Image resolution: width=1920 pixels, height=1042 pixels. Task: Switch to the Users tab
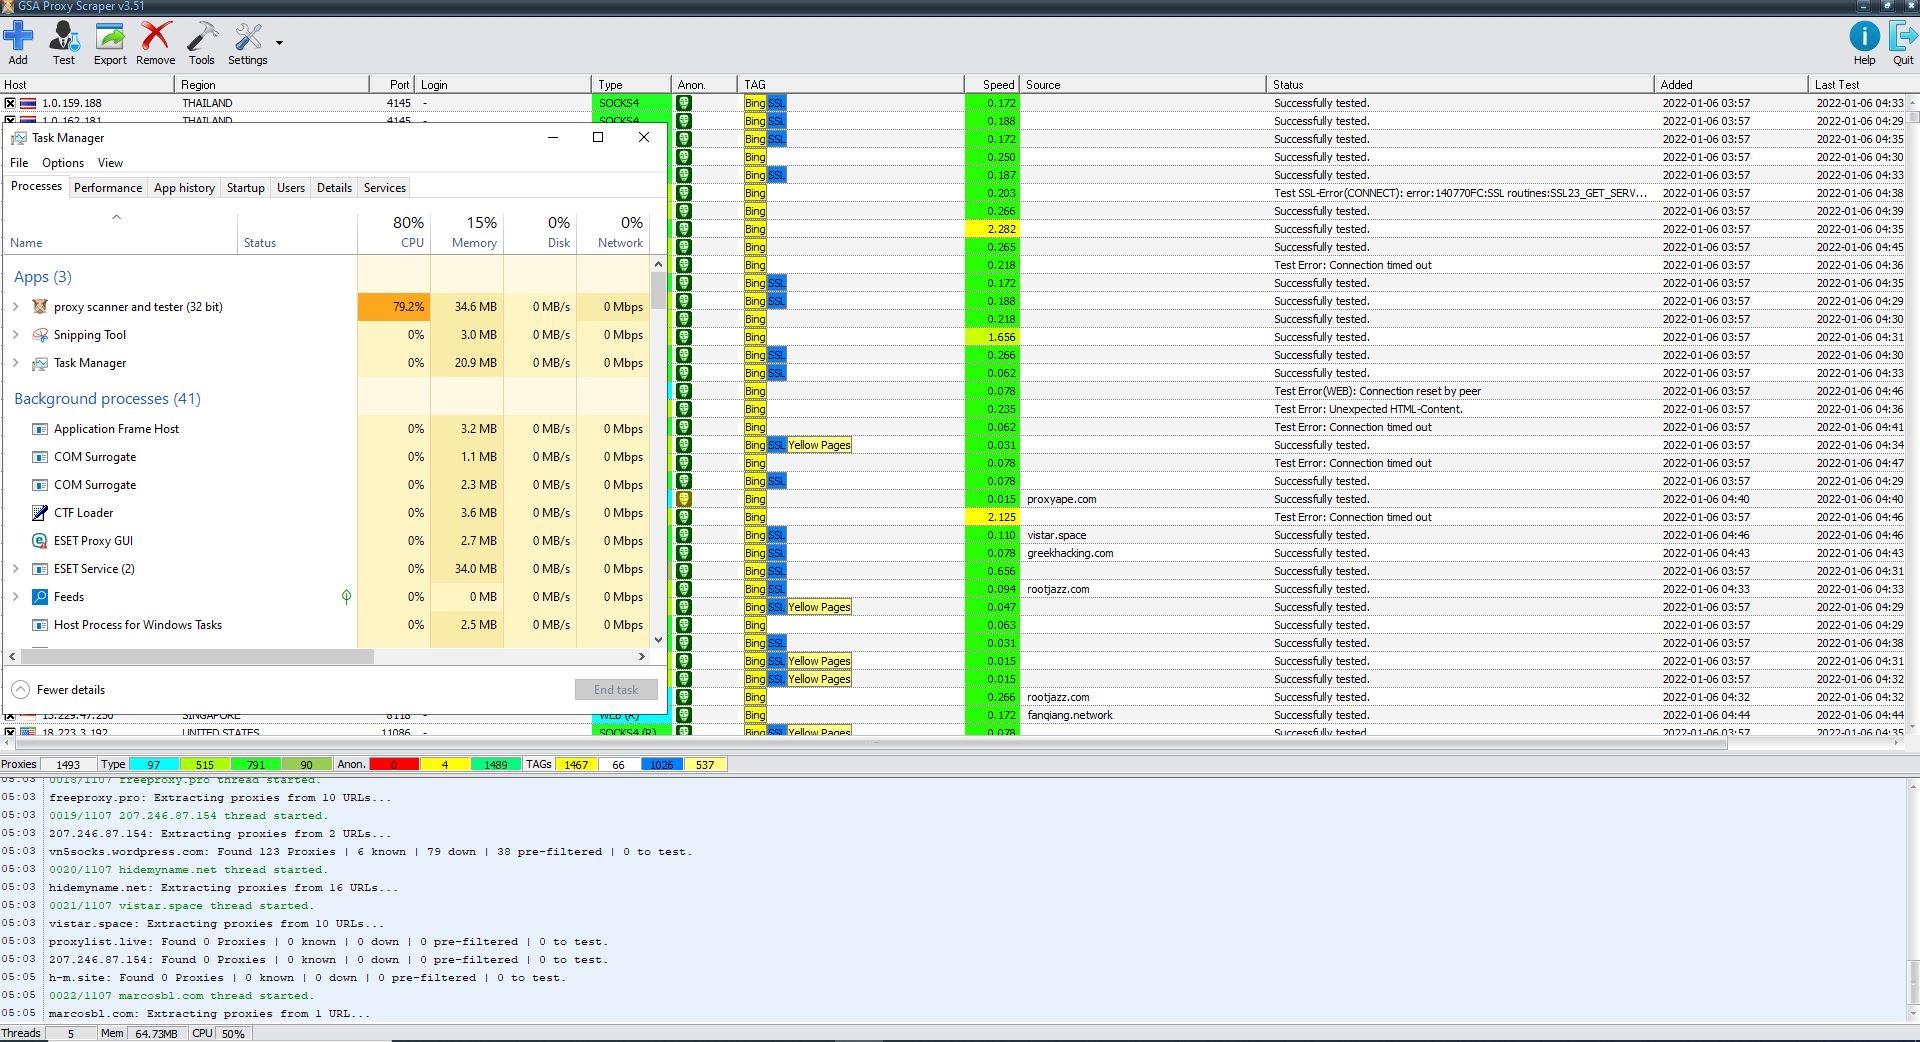coord(291,188)
